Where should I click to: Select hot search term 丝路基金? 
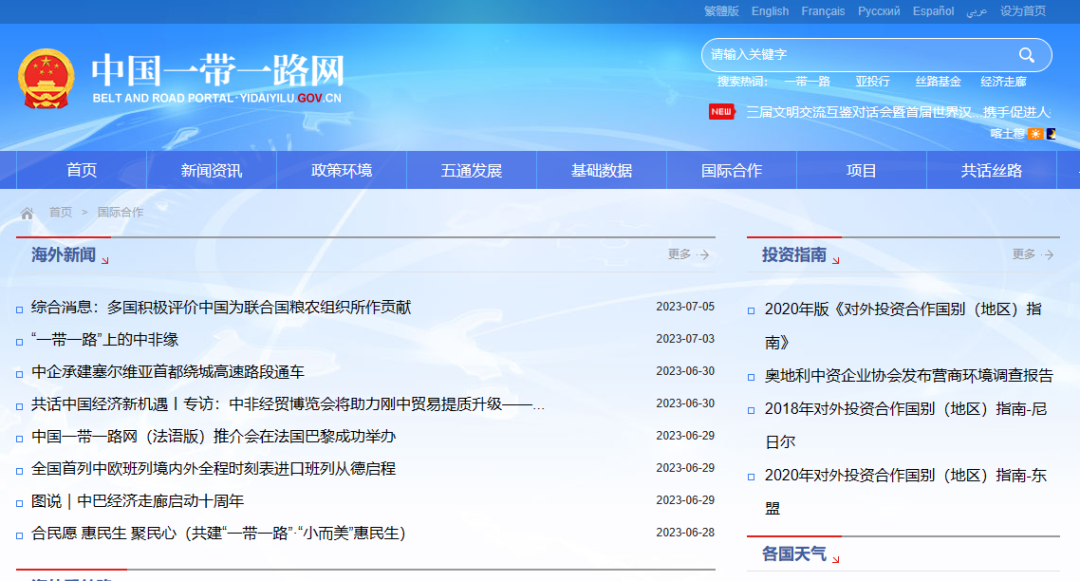coord(937,82)
